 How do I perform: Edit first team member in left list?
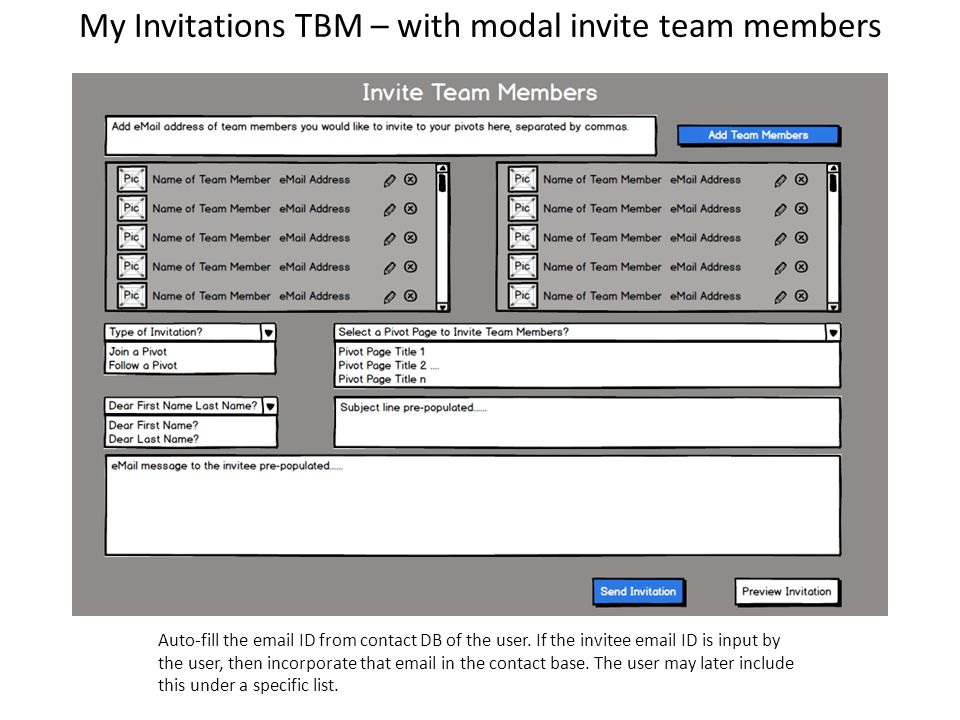tap(389, 181)
